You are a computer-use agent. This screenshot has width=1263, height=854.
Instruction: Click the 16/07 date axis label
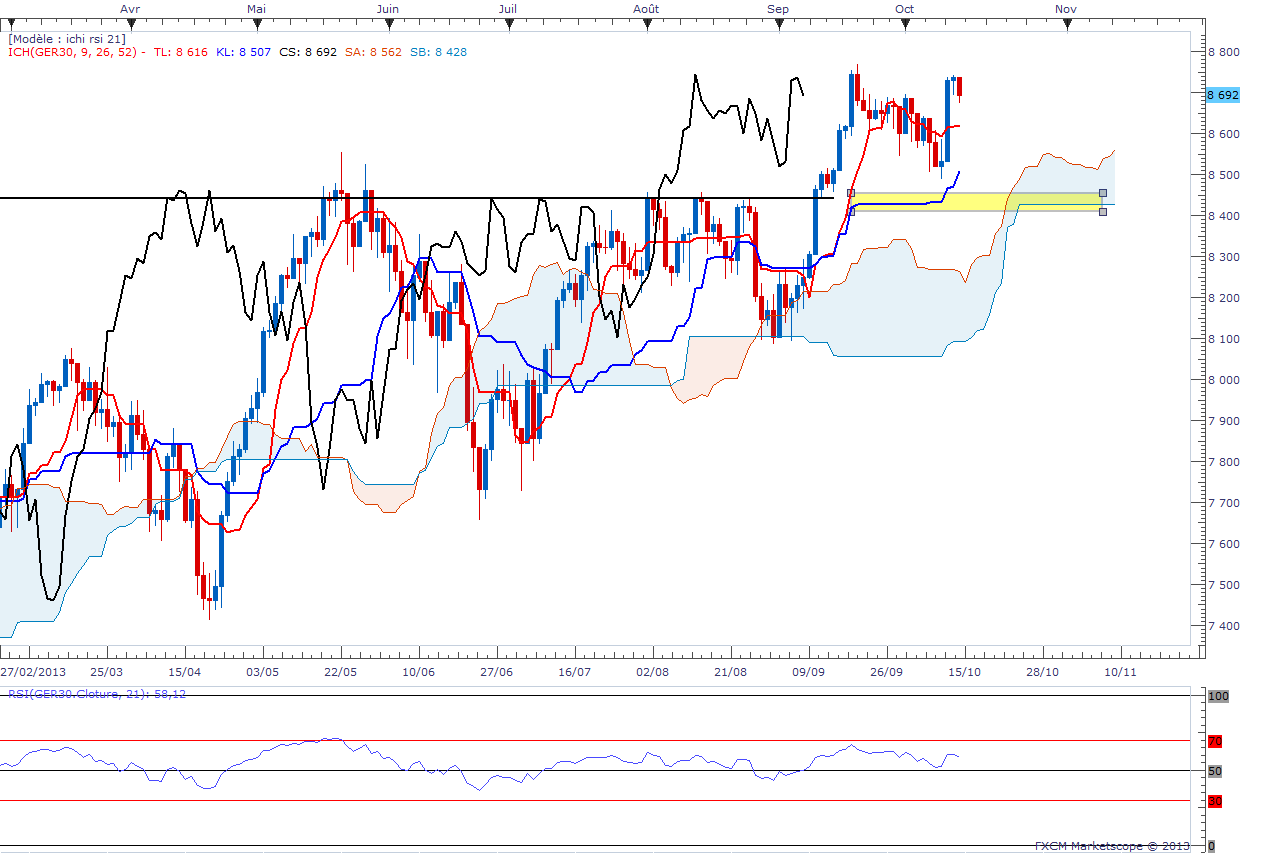[574, 672]
